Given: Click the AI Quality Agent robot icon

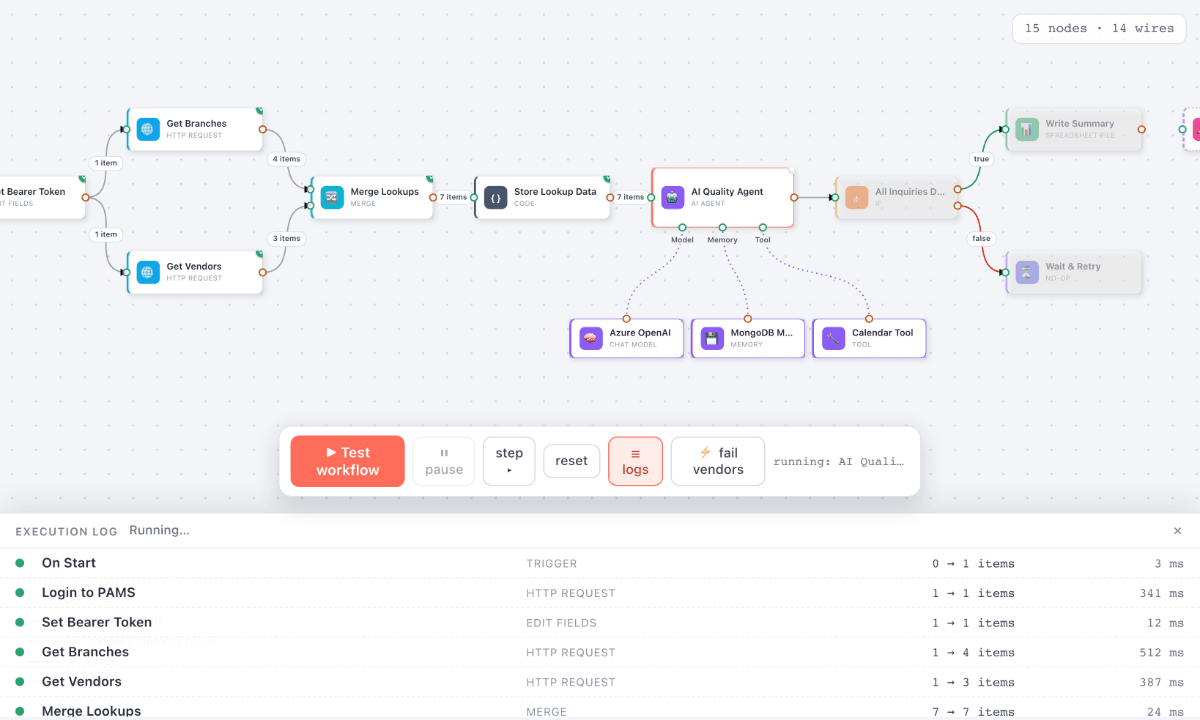Looking at the screenshot, I should pos(673,197).
